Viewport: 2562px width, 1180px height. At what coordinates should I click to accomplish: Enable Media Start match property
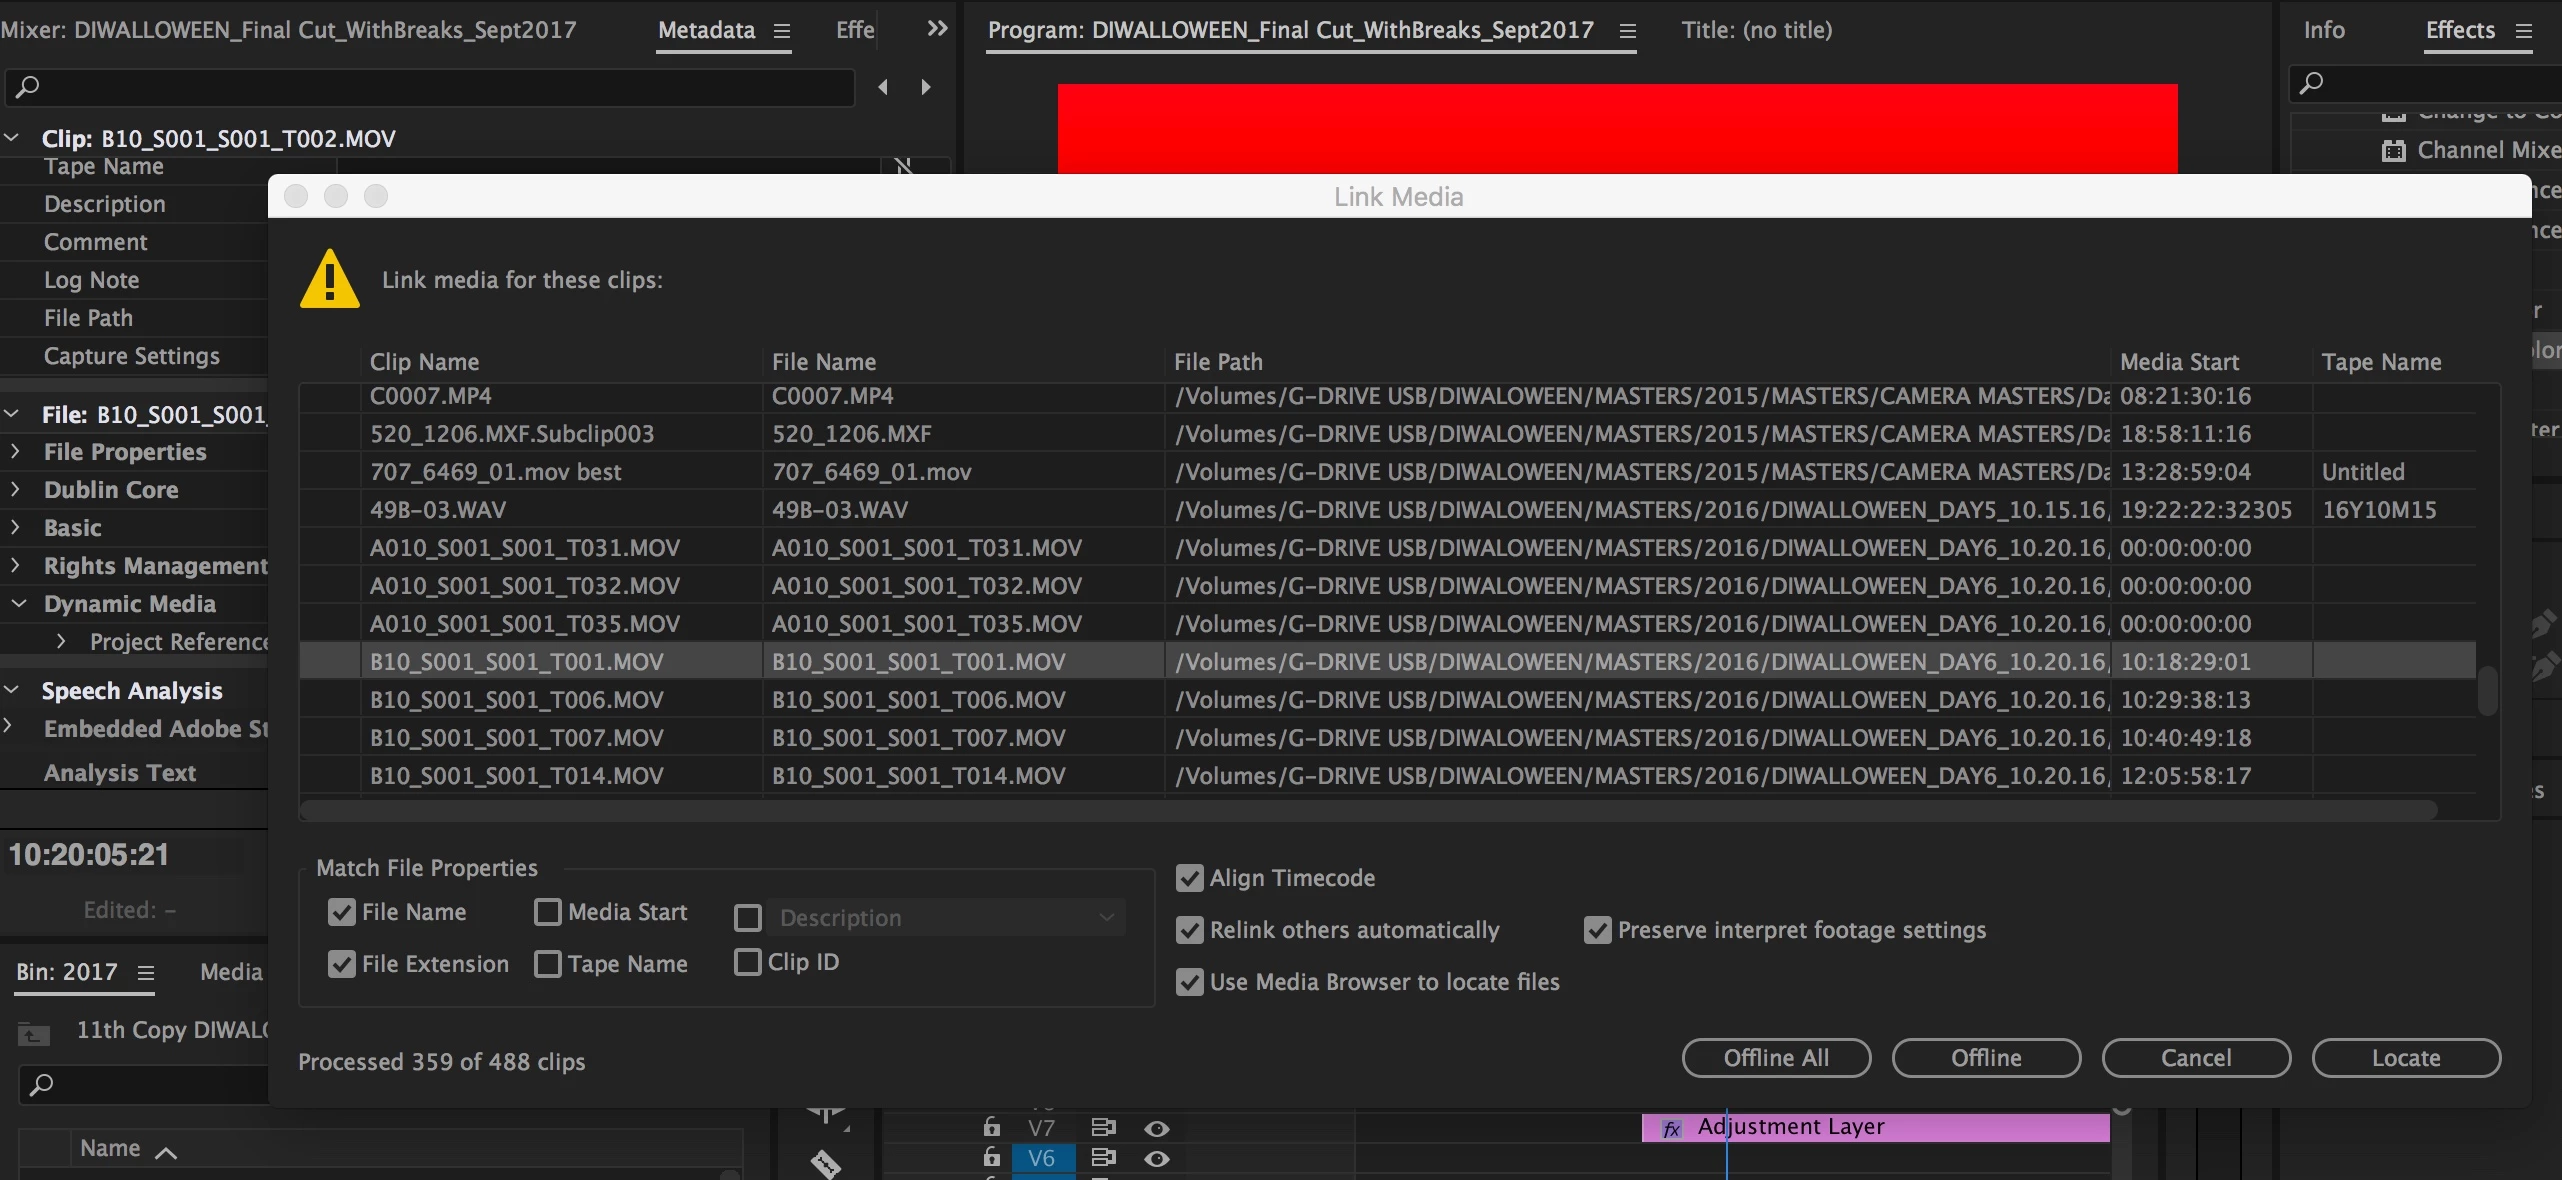coord(548,912)
